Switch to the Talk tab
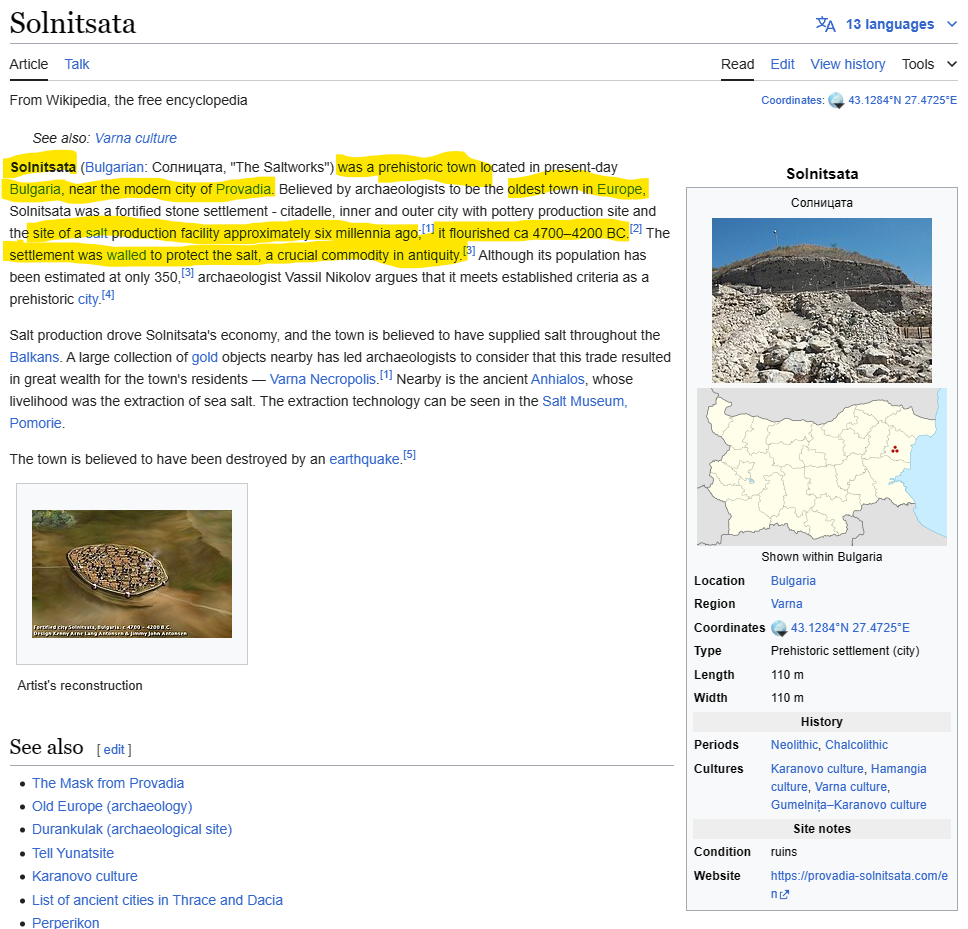 pos(77,64)
